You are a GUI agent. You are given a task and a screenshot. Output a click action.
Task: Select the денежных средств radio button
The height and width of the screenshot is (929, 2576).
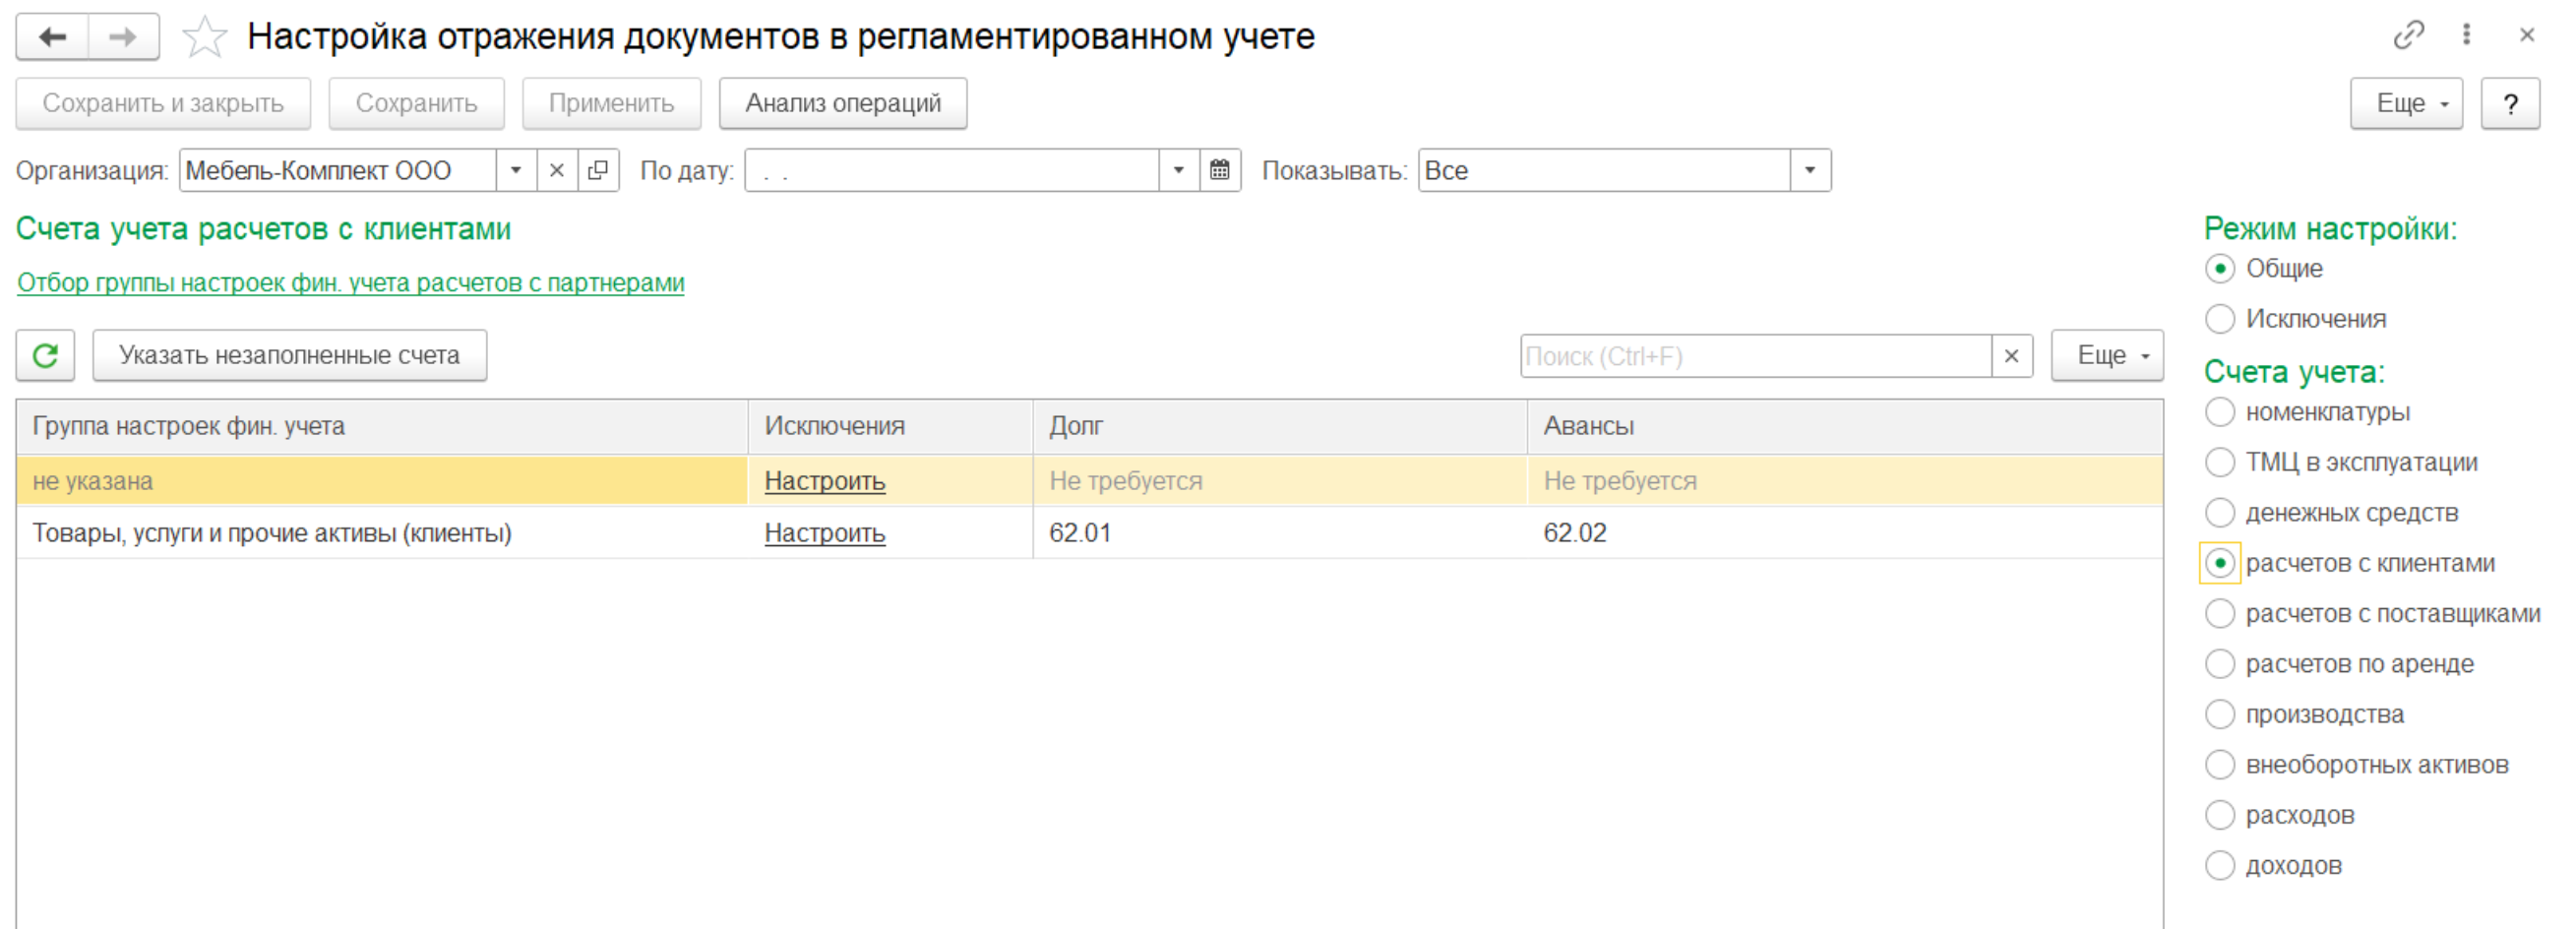point(2219,513)
